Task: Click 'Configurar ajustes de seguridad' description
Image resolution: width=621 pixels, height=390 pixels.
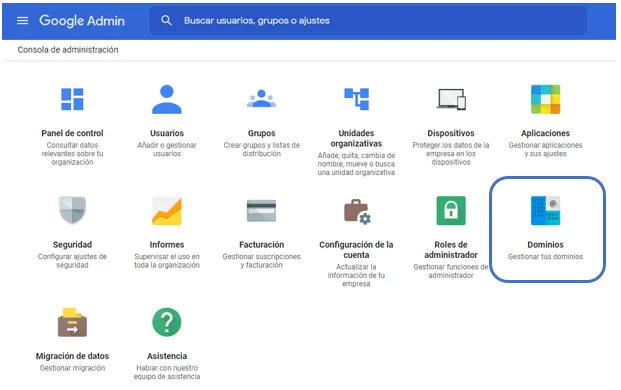Action: pos(72,261)
